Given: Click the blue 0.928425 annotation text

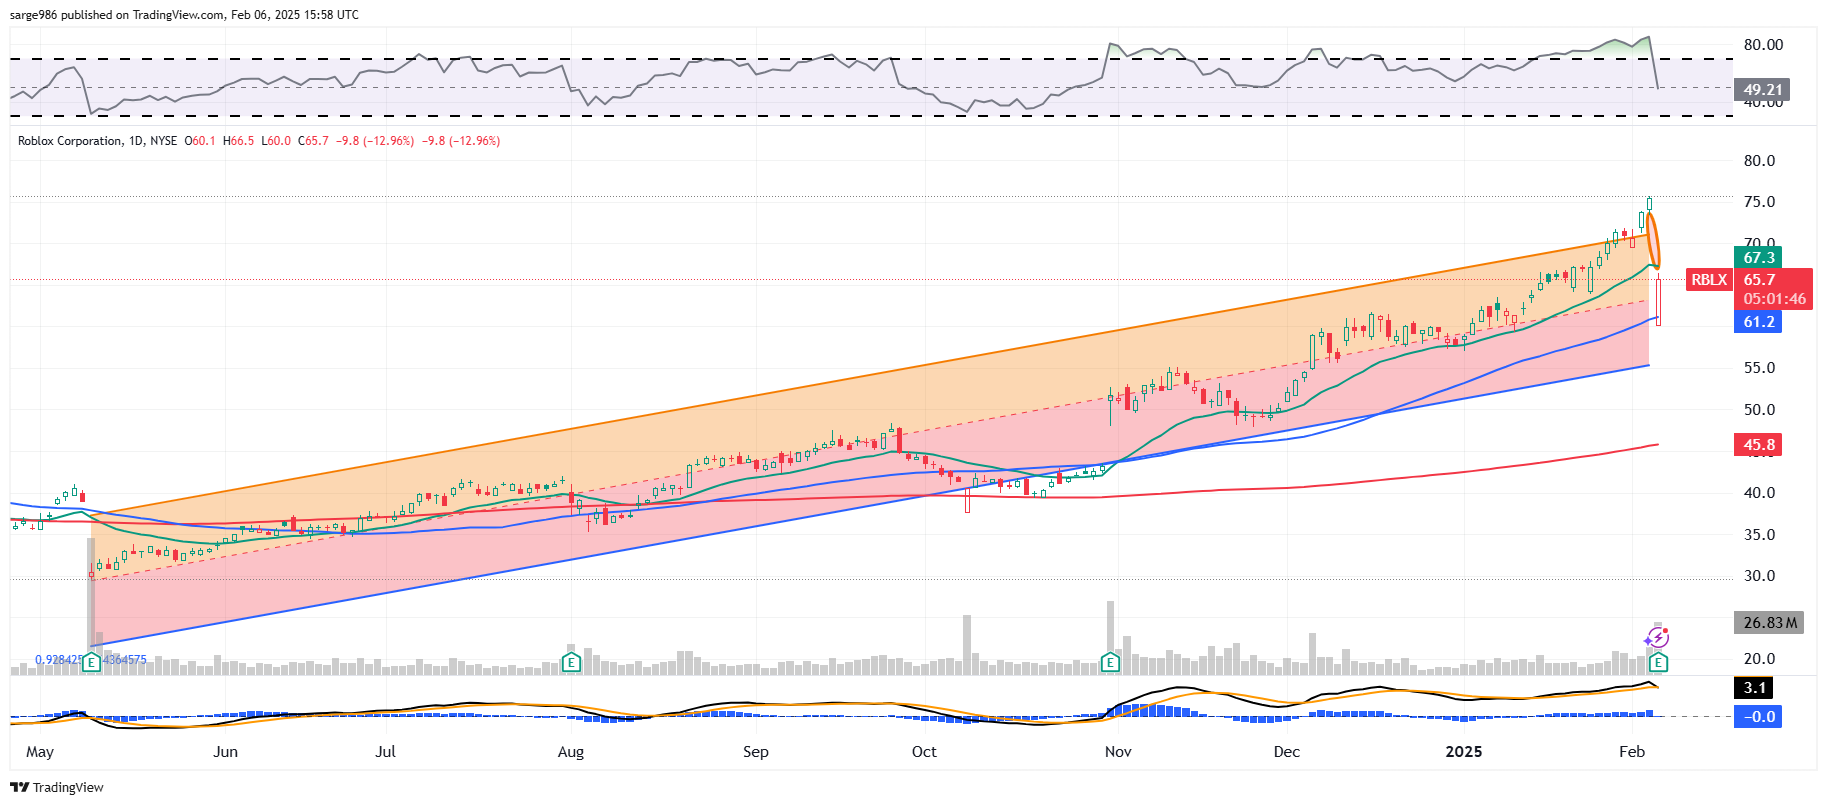Looking at the screenshot, I should pos(58,660).
